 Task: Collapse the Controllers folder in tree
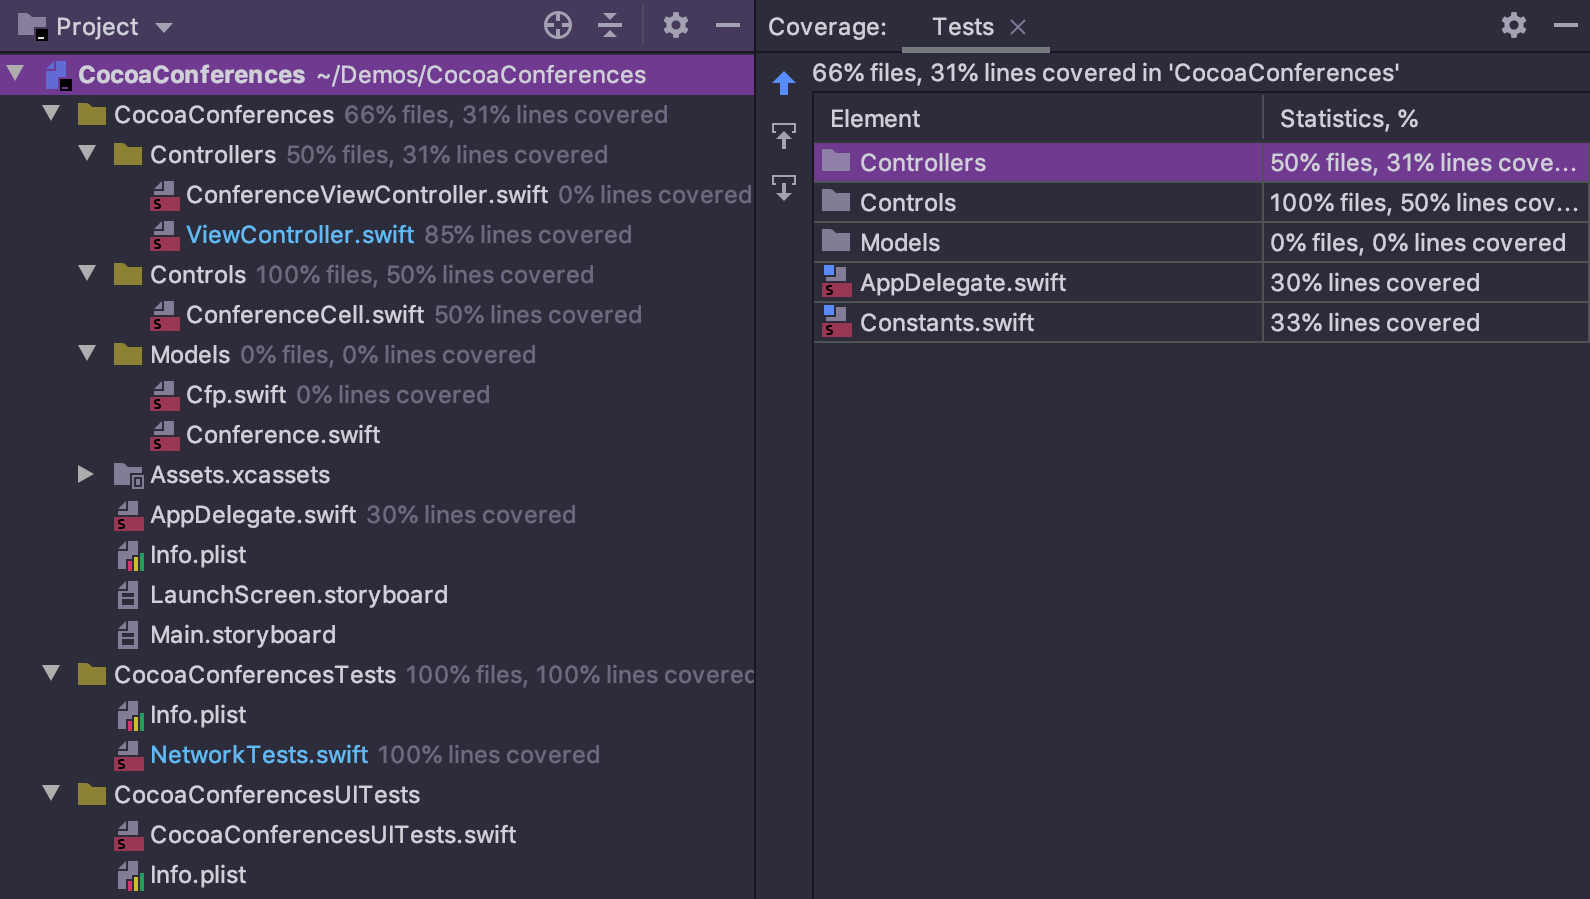(87, 153)
